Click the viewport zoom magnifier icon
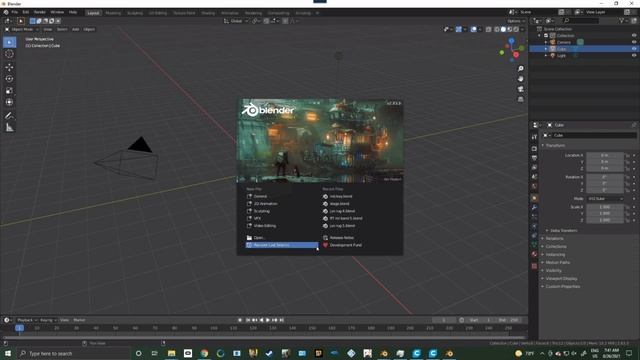Image resolution: width=640 pixels, height=360 pixels. [x=520, y=69]
